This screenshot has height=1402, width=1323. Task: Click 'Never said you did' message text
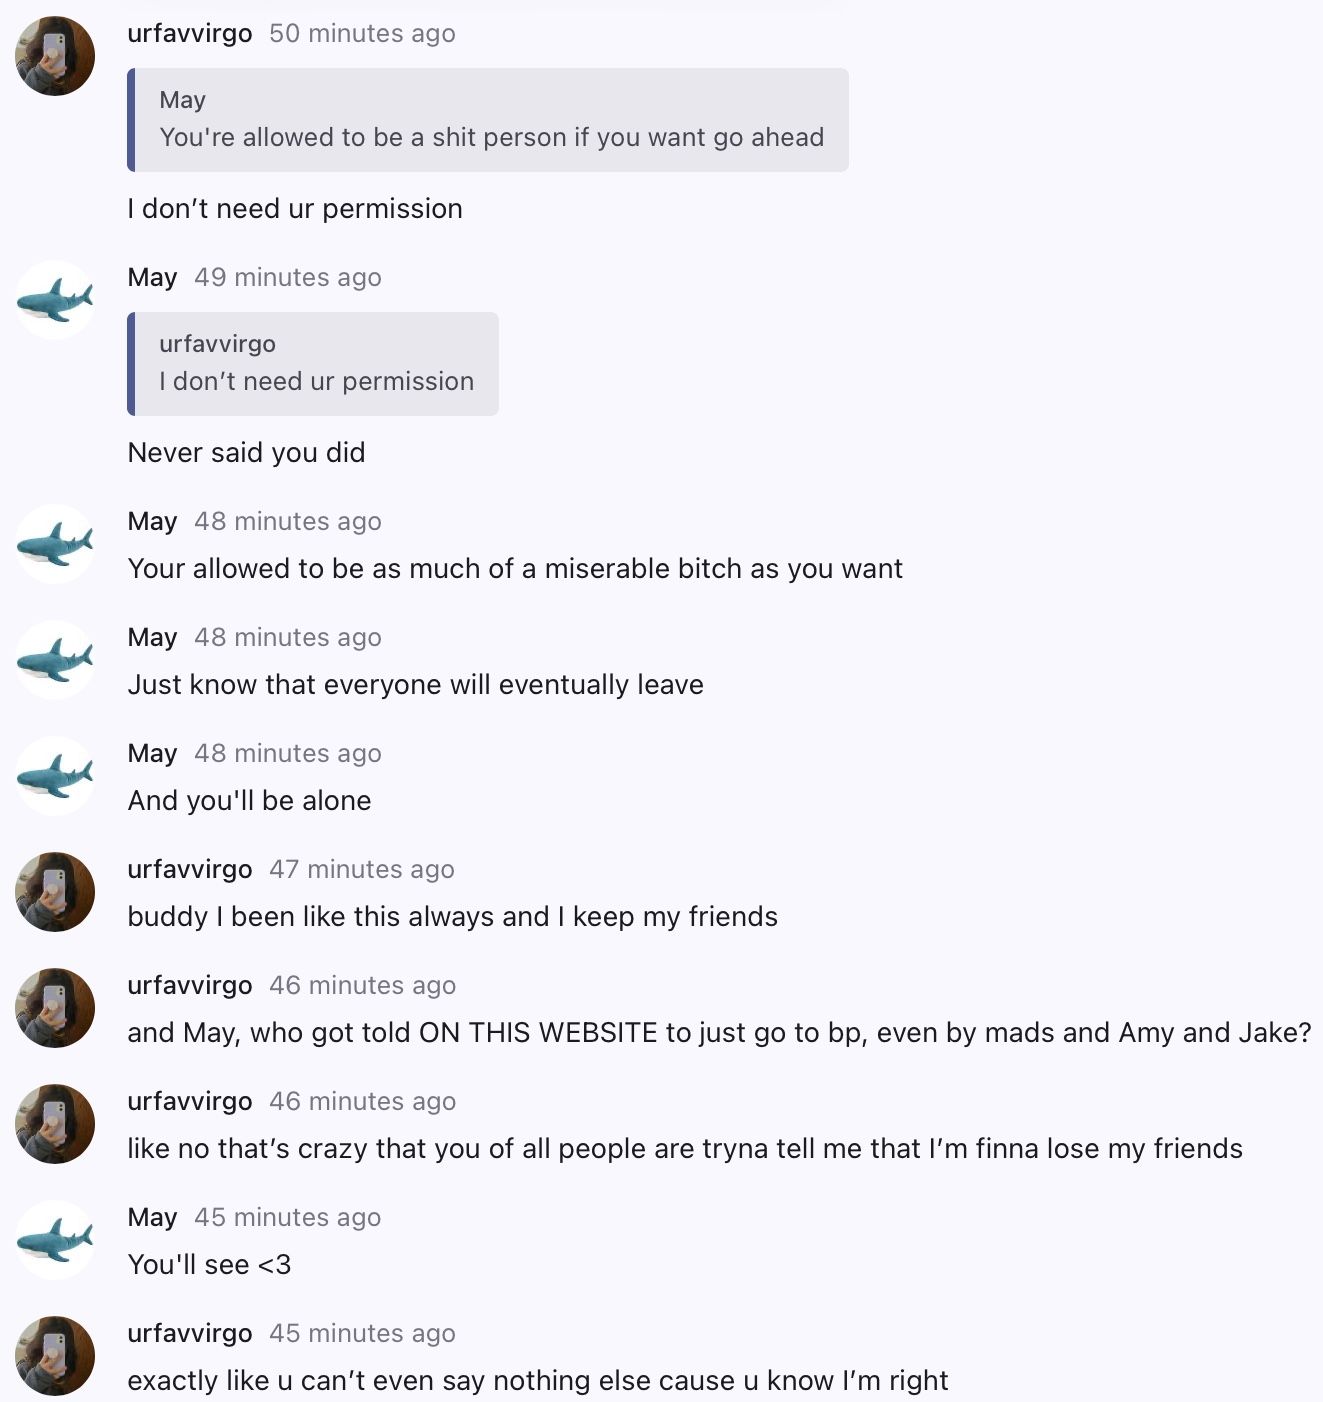tap(246, 452)
